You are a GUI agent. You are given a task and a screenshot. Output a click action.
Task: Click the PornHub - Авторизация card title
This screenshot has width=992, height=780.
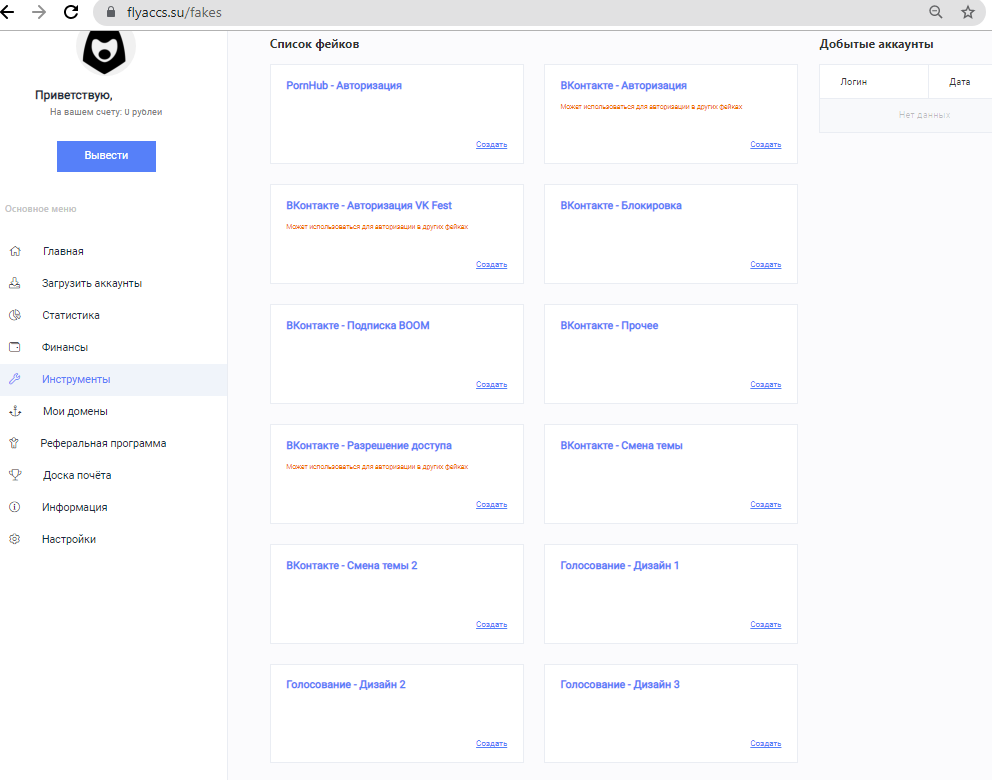point(344,85)
